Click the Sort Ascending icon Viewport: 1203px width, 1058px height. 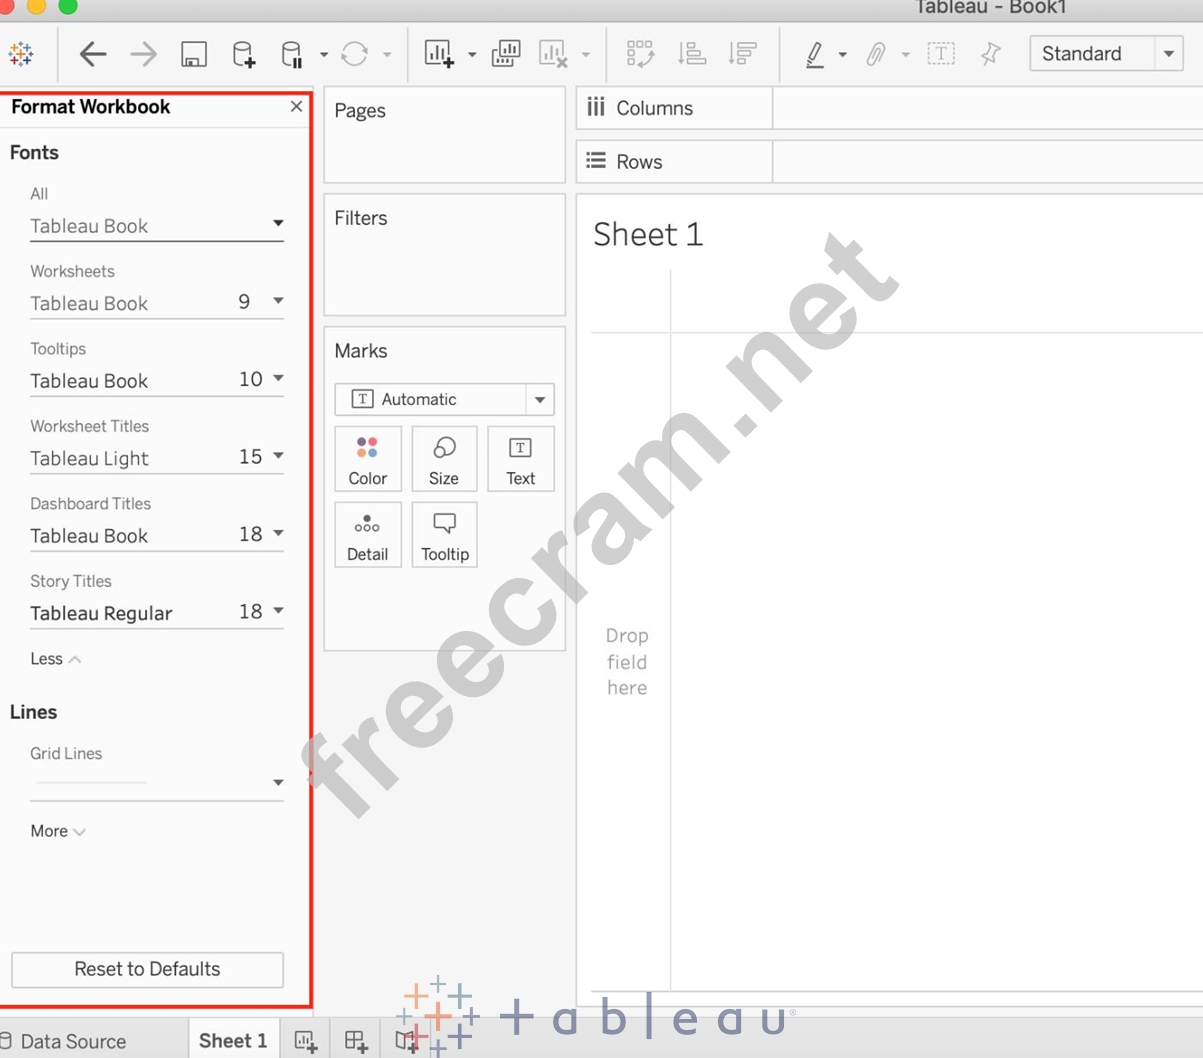click(x=692, y=54)
